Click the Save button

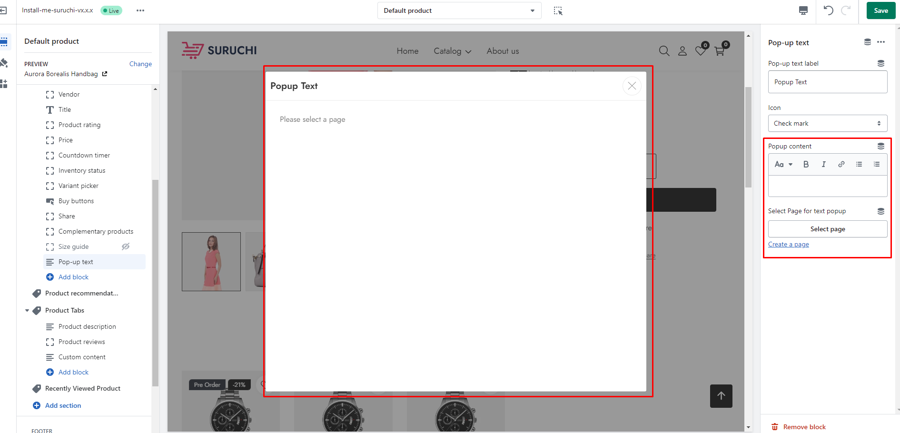pos(880,11)
